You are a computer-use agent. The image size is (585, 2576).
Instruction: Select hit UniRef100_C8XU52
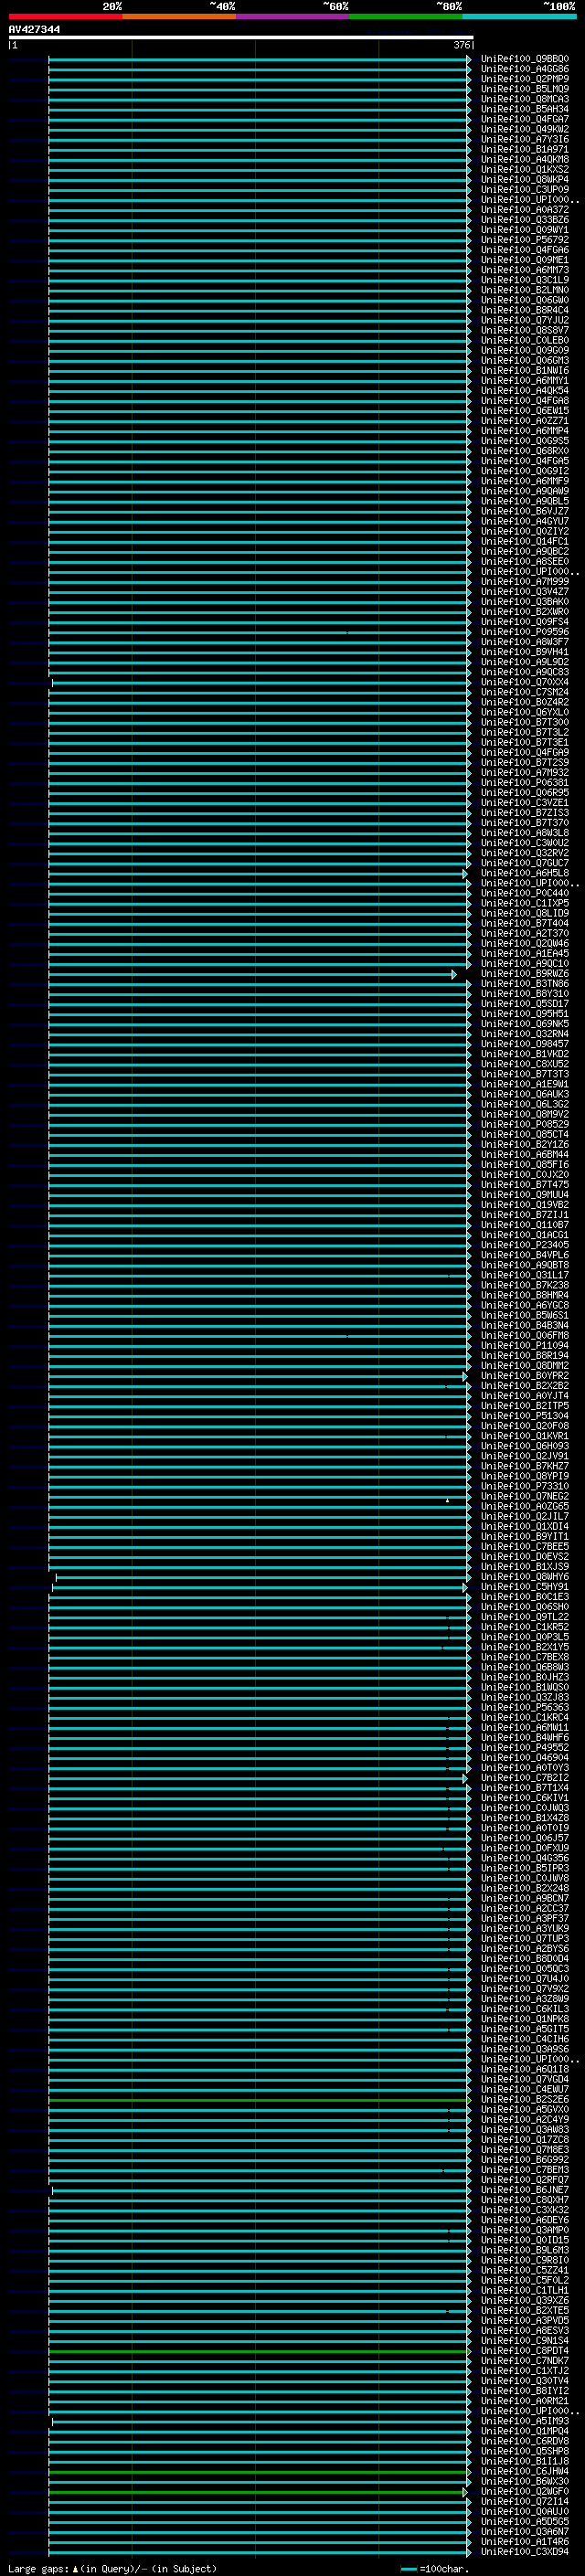pyautogui.click(x=525, y=1064)
